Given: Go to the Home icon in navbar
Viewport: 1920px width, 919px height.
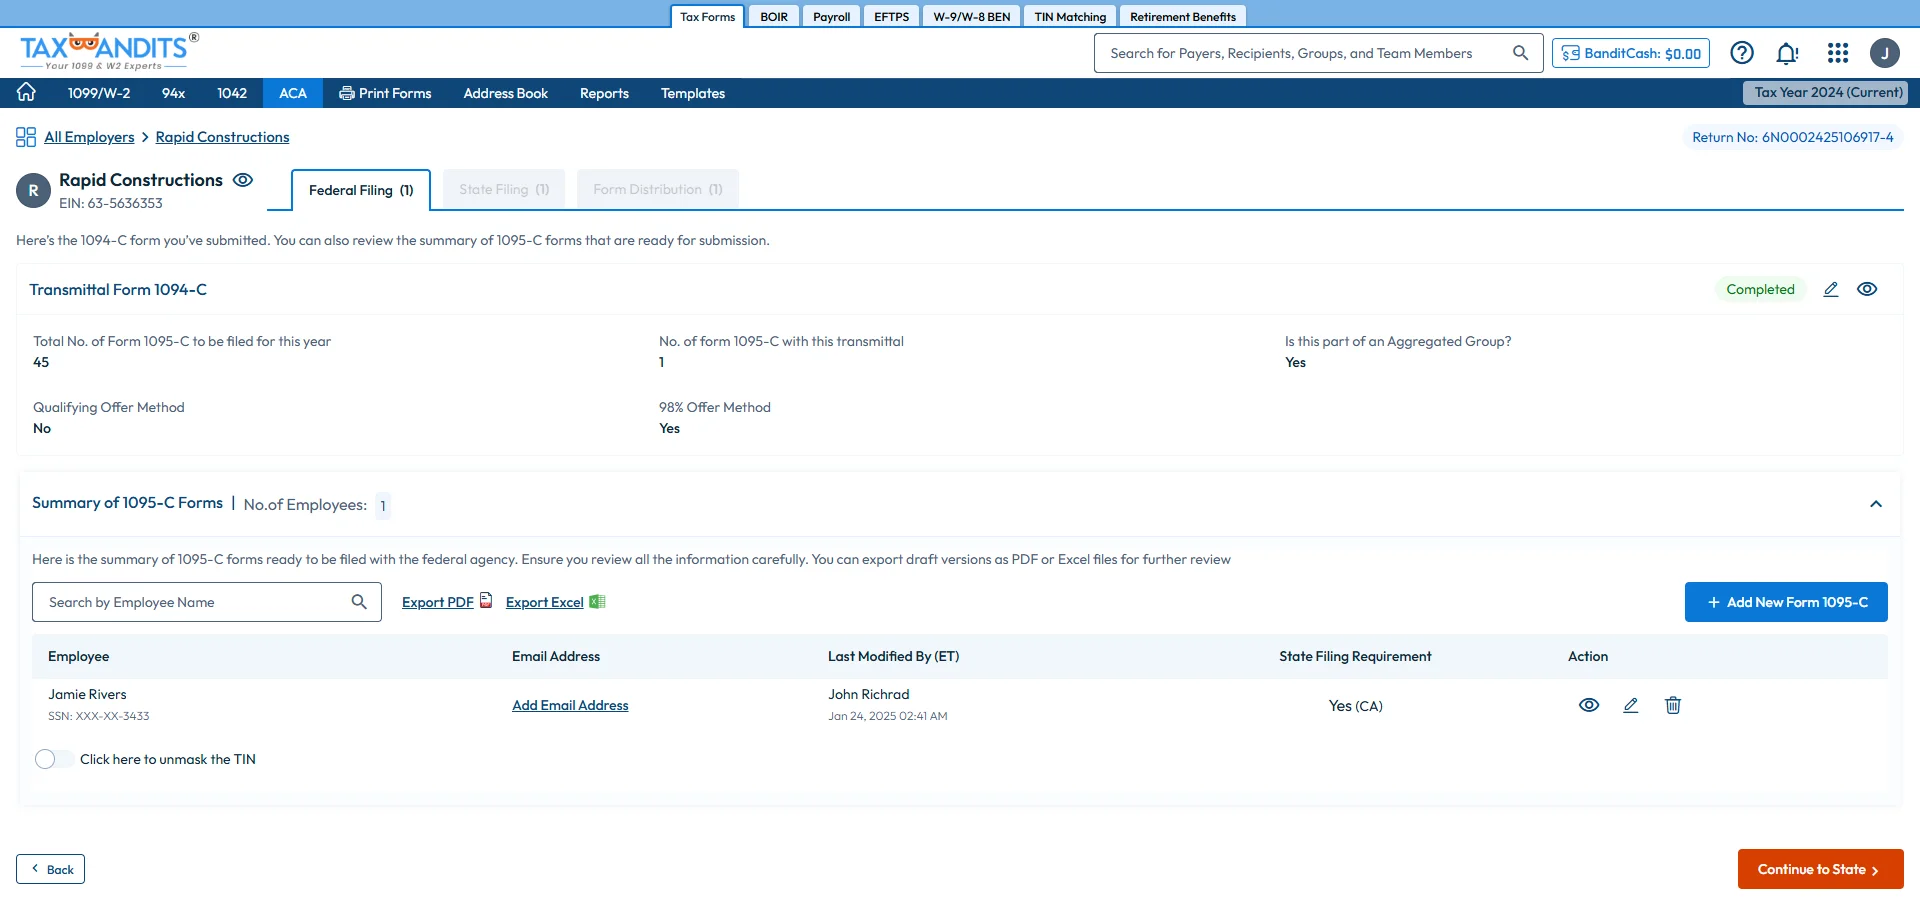Looking at the screenshot, I should [26, 92].
